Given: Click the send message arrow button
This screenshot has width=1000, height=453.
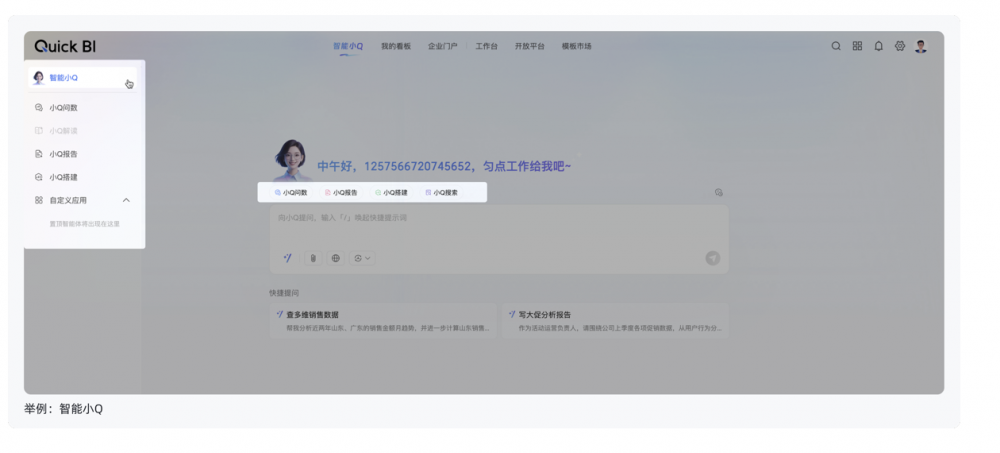Looking at the screenshot, I should tap(712, 258).
